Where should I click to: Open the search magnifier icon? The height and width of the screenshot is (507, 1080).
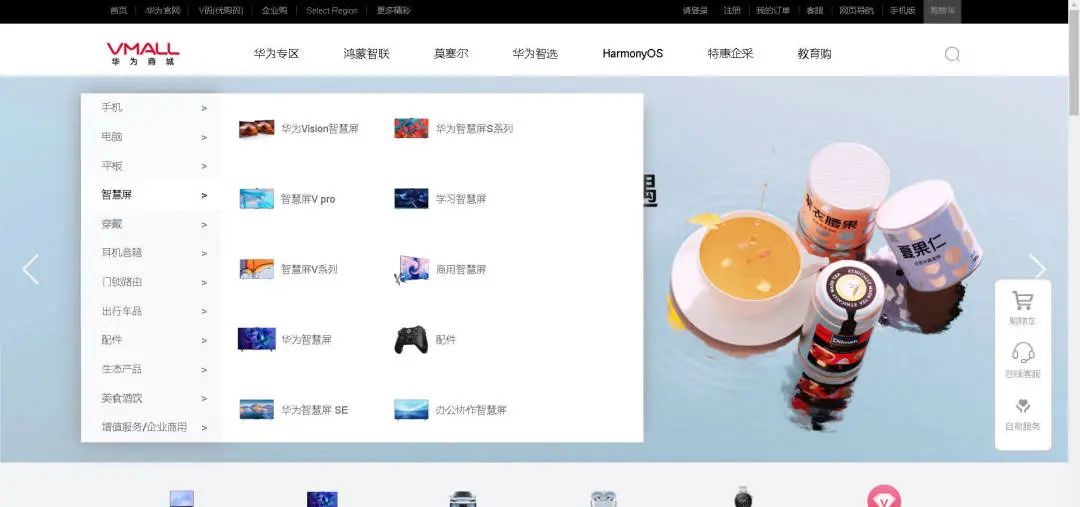click(x=952, y=54)
